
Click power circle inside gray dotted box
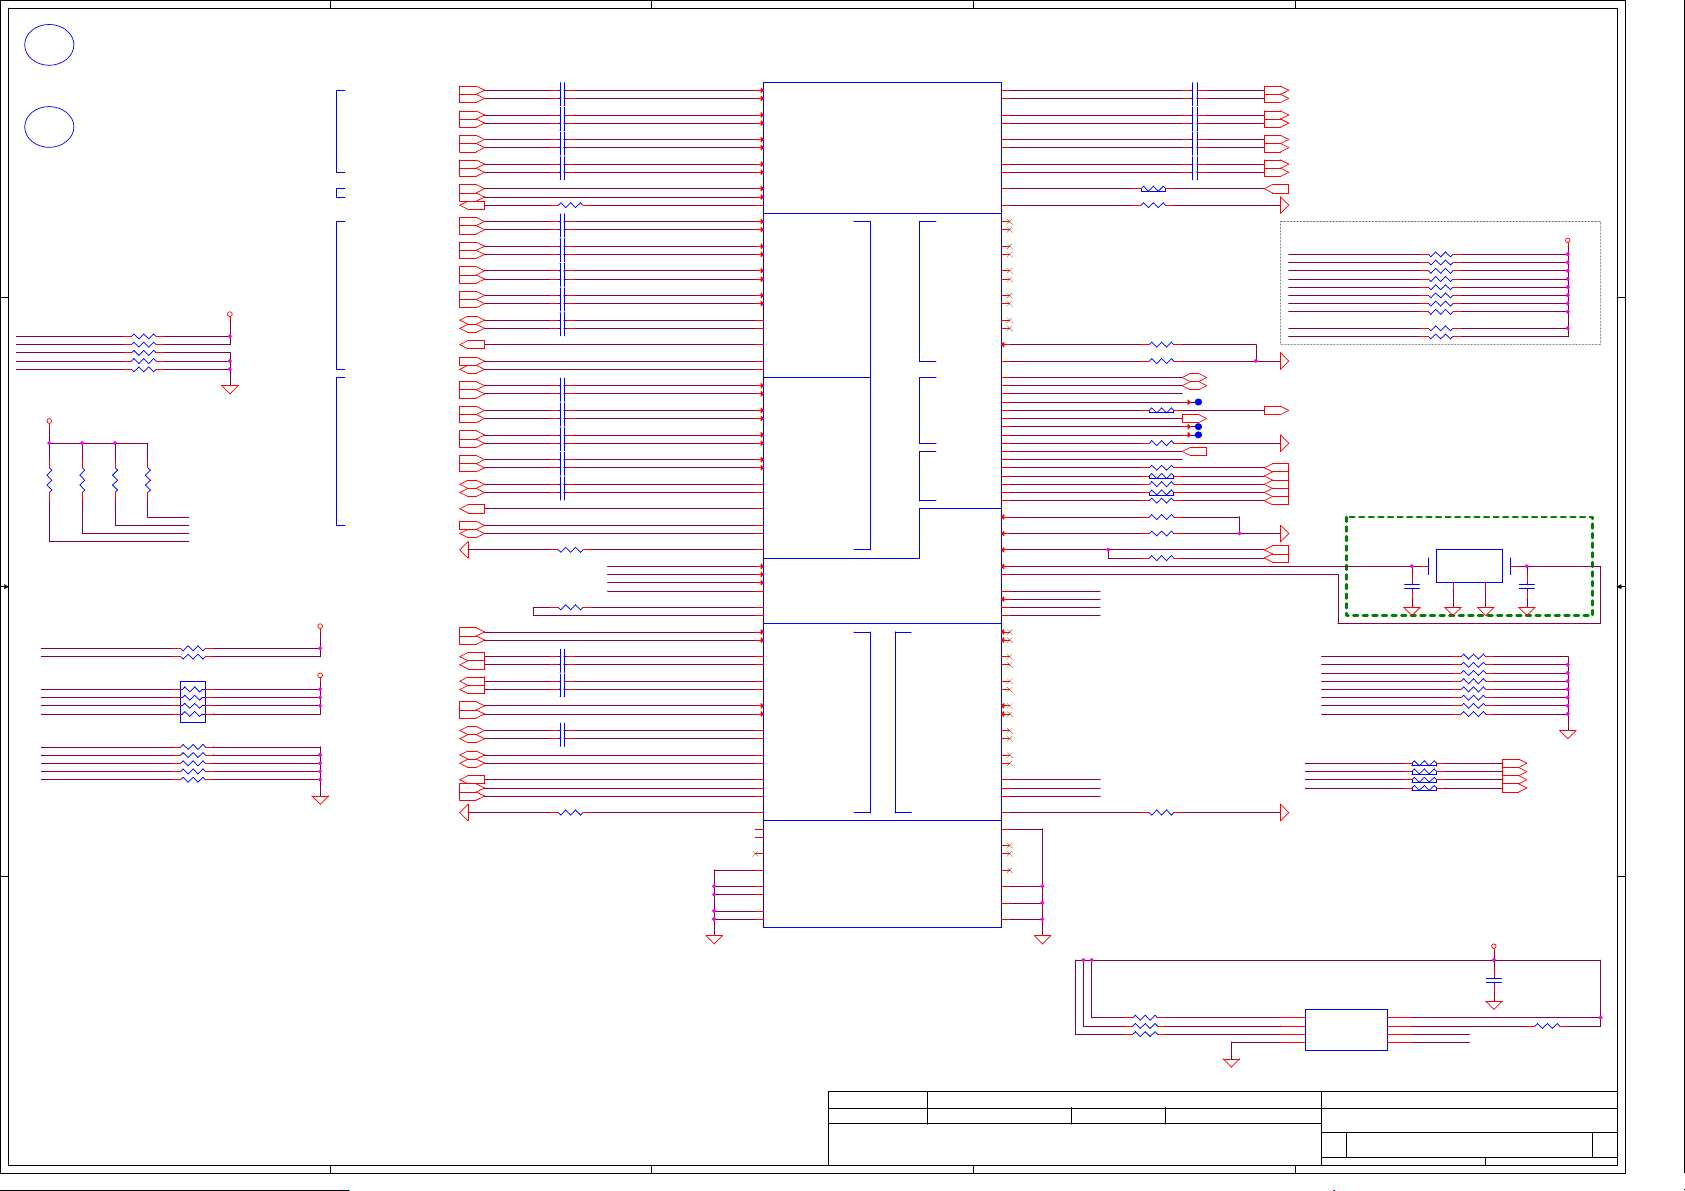(x=1567, y=241)
